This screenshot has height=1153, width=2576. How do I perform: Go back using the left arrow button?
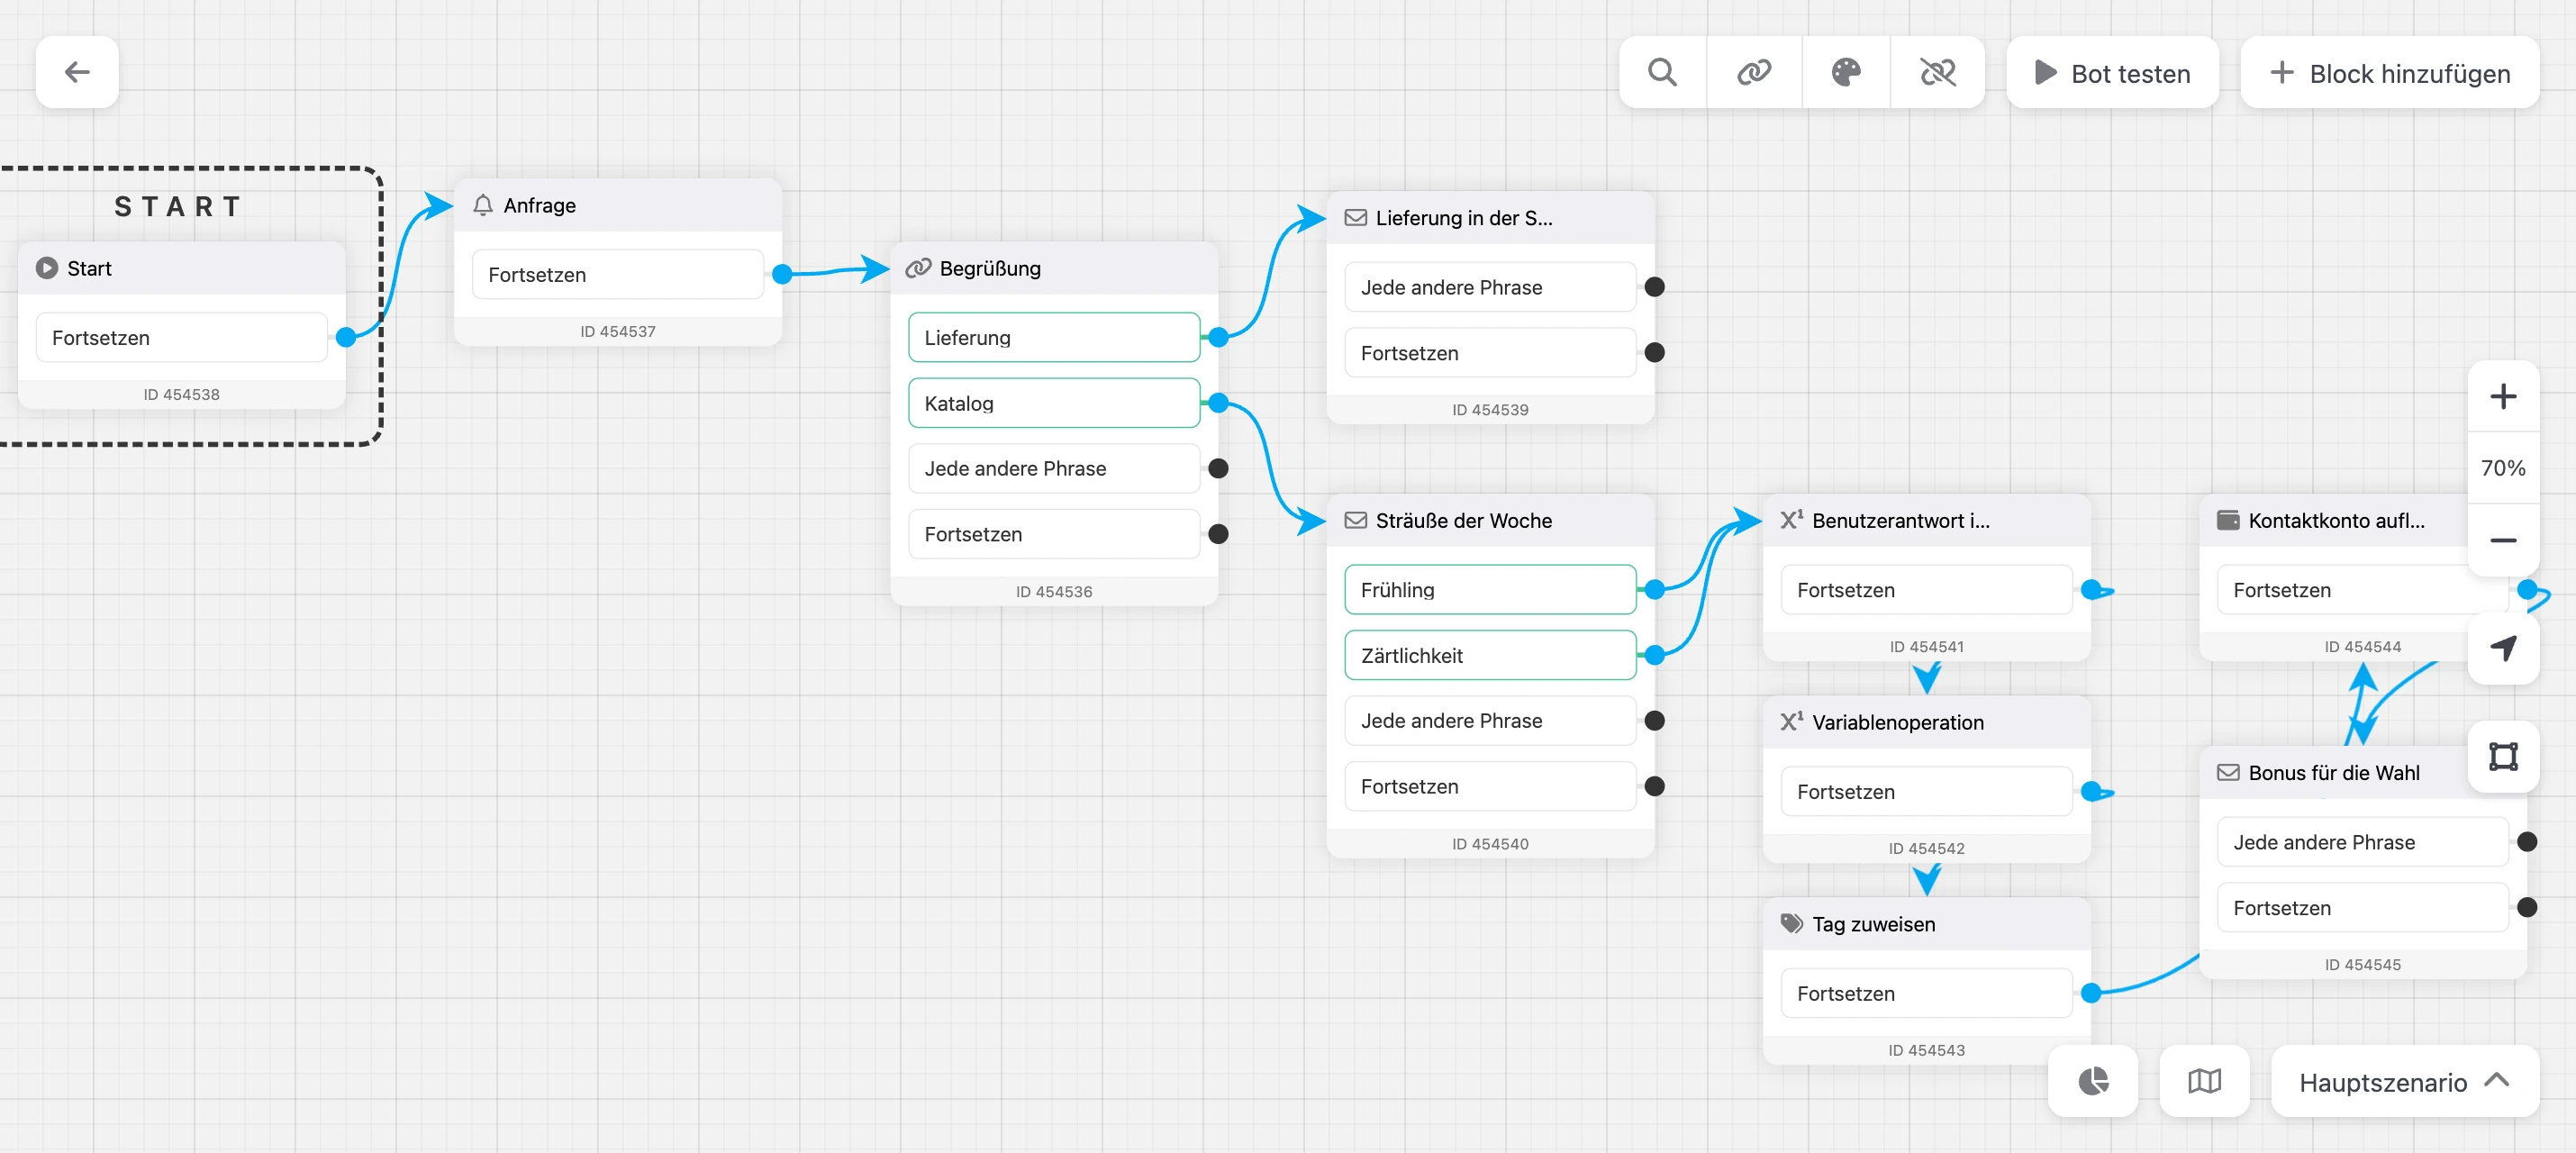tap(77, 72)
